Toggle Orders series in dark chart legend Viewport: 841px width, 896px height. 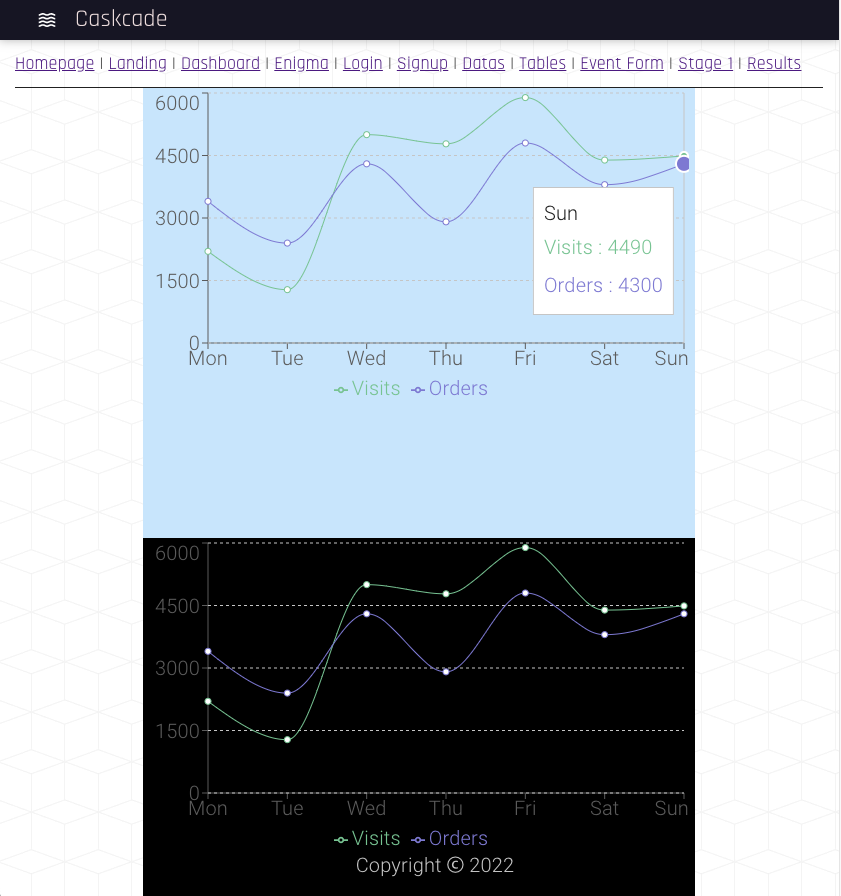tap(449, 838)
